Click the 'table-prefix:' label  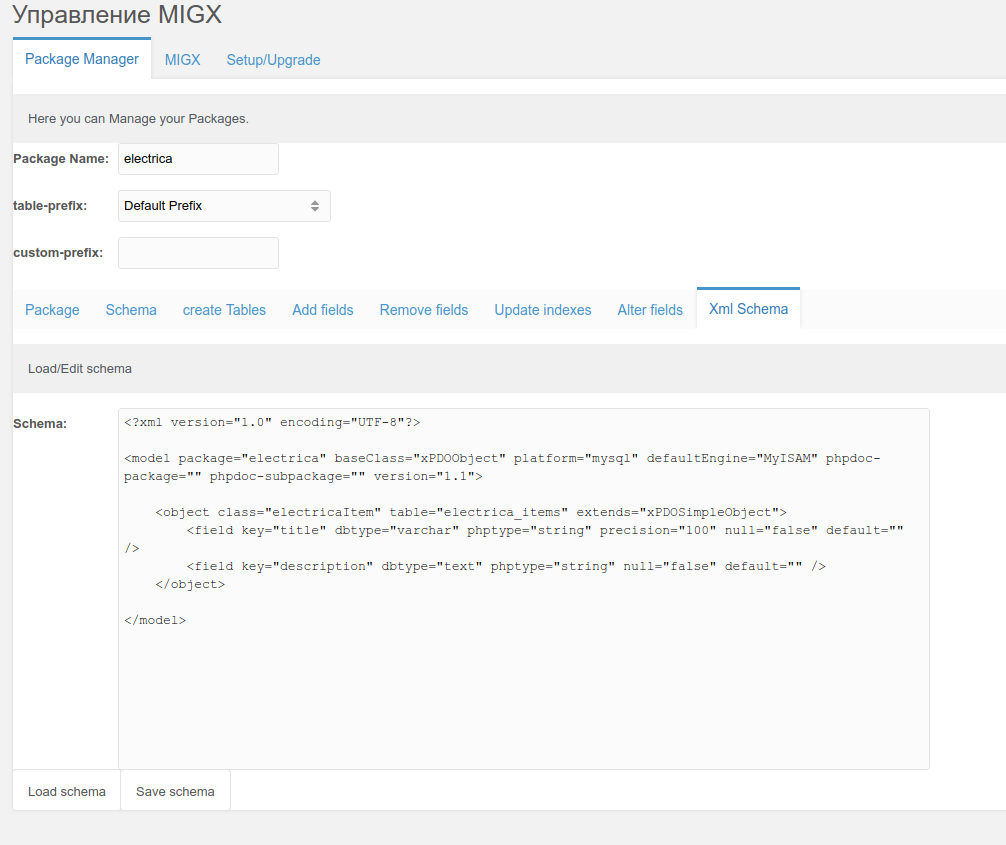coord(50,206)
